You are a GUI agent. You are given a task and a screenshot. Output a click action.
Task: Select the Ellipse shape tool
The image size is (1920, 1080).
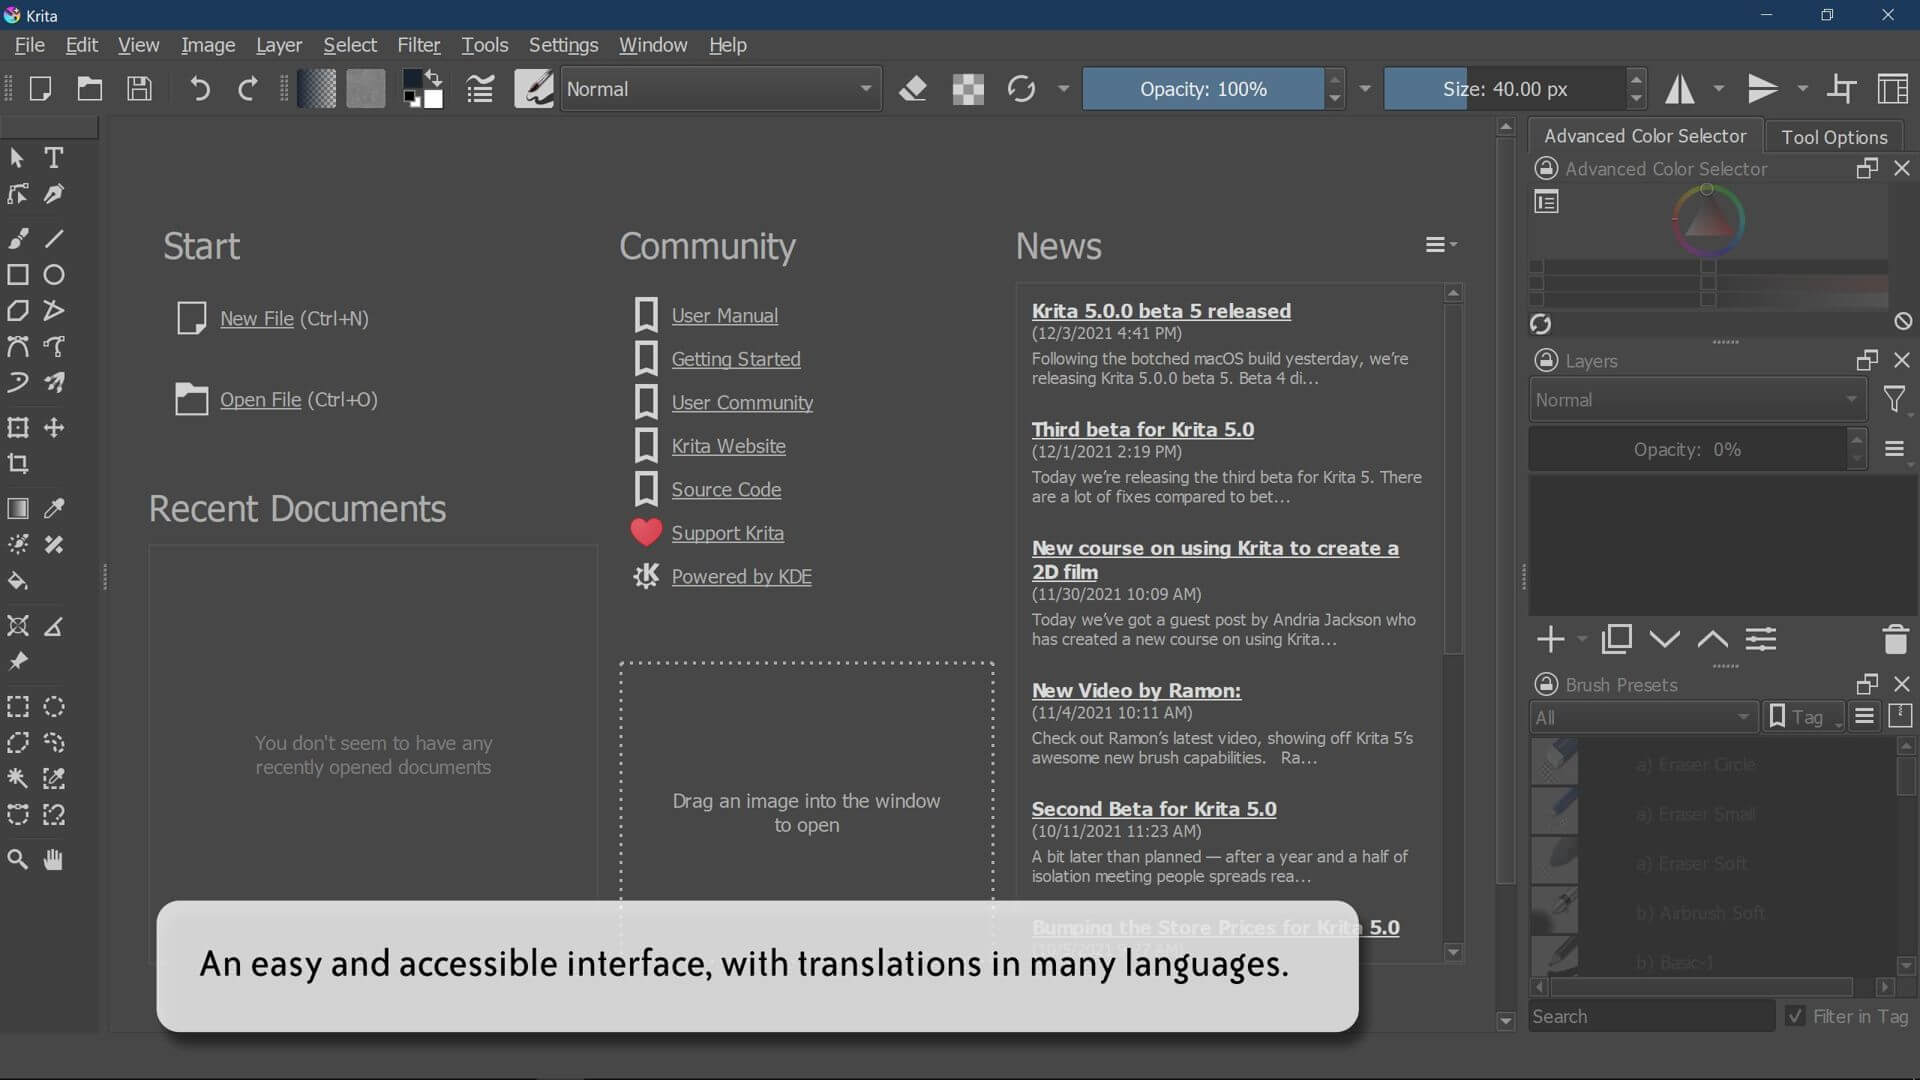coord(54,275)
